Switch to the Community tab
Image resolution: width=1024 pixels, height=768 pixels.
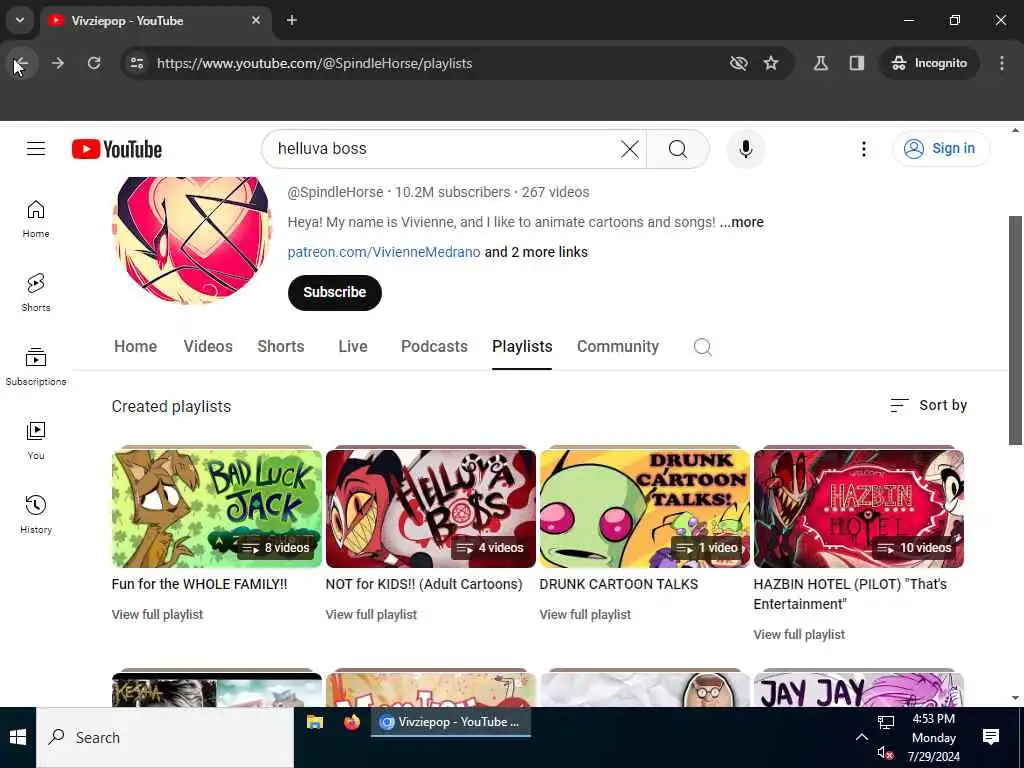(x=618, y=347)
